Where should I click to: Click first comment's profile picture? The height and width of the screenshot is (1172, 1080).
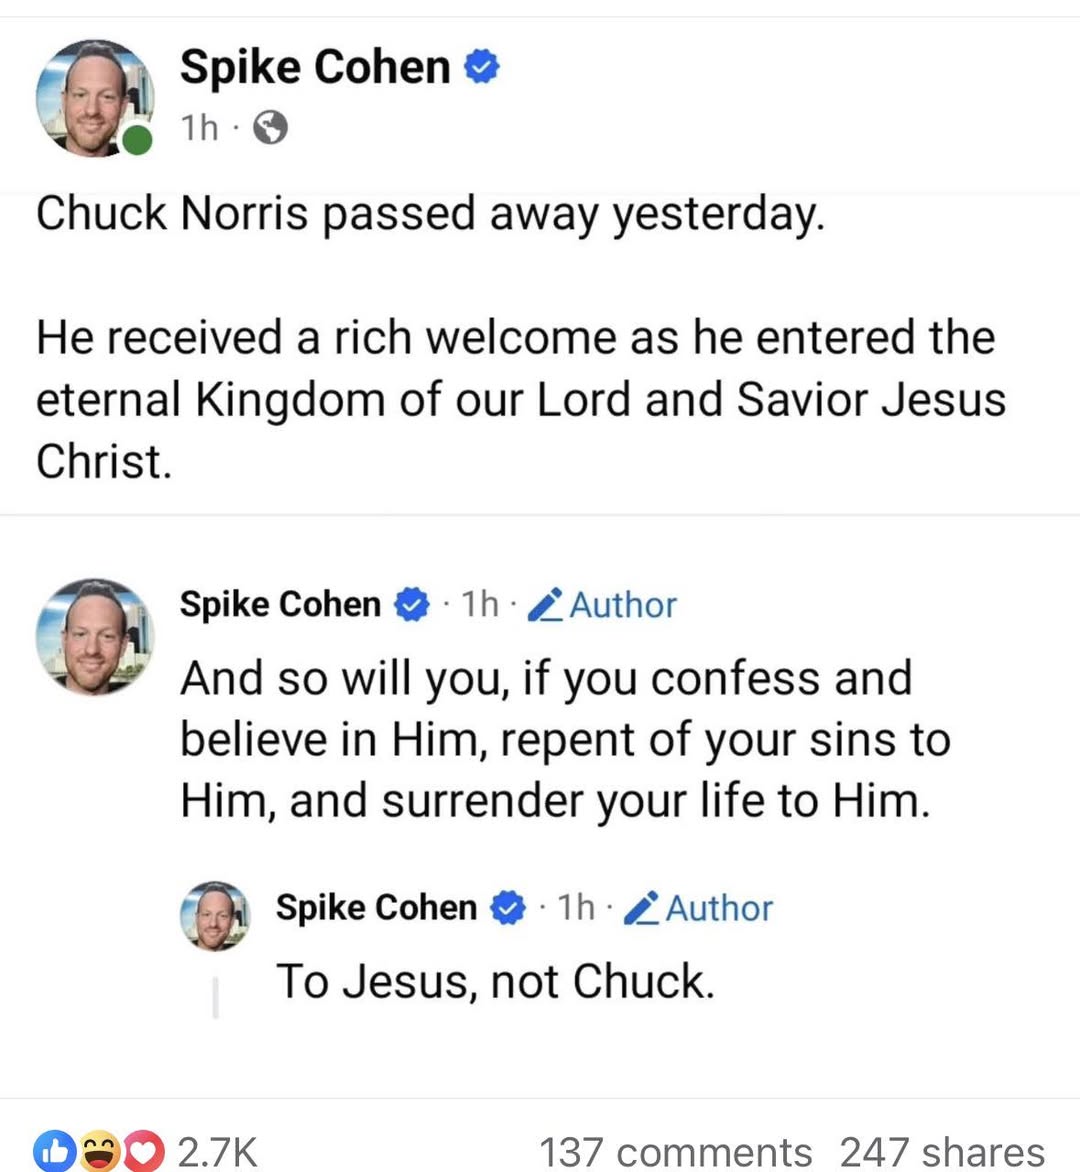tap(93, 636)
